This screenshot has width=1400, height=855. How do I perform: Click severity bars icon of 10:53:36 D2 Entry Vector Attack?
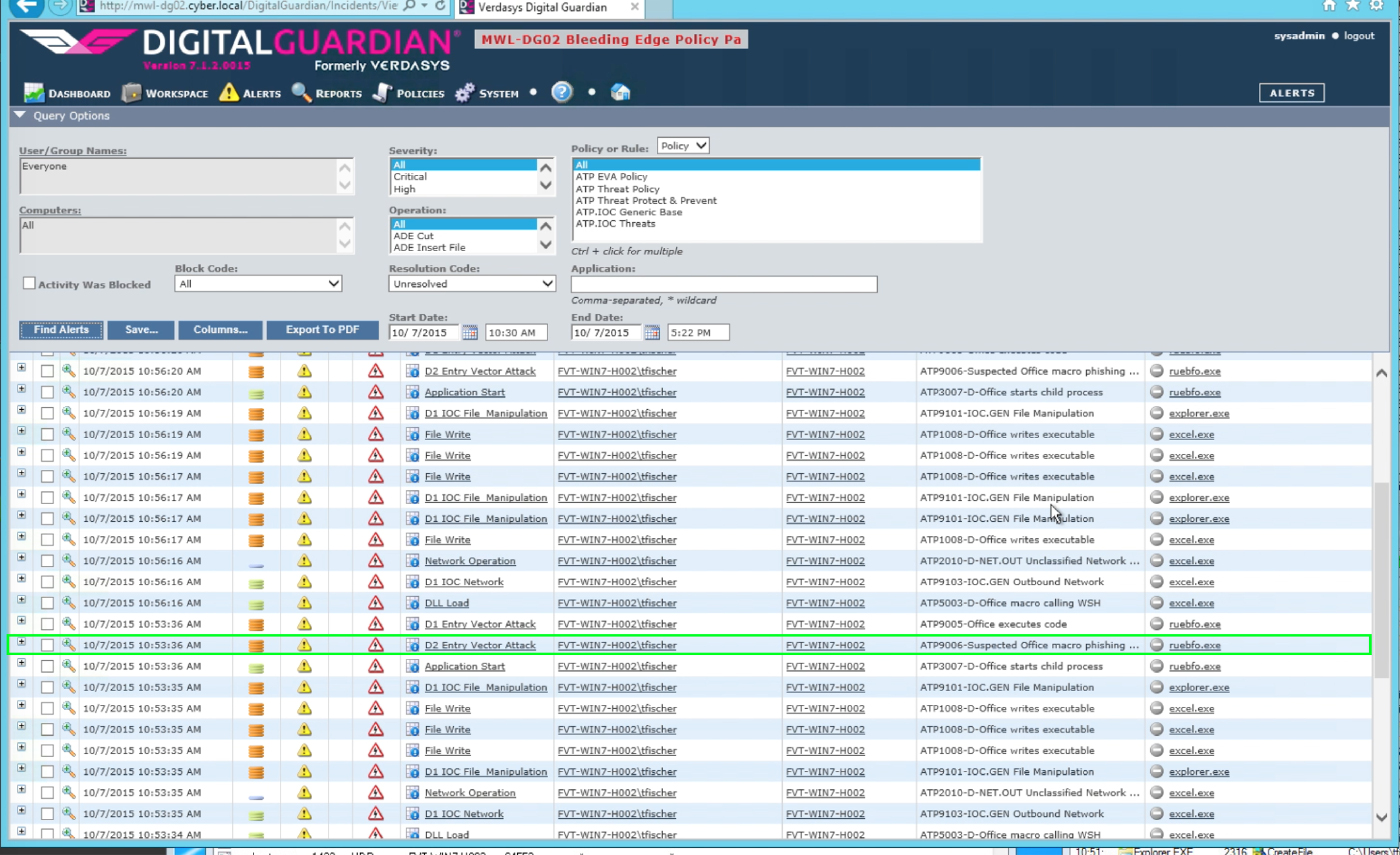(256, 645)
